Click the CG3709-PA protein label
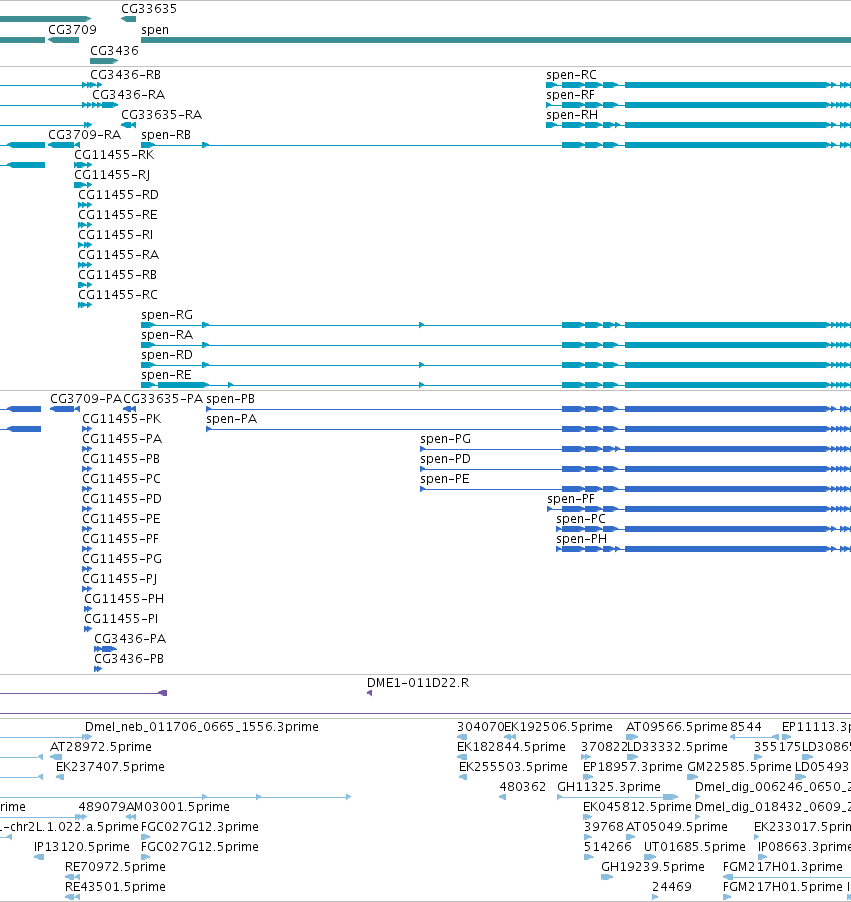The height and width of the screenshot is (902, 851). (86, 399)
